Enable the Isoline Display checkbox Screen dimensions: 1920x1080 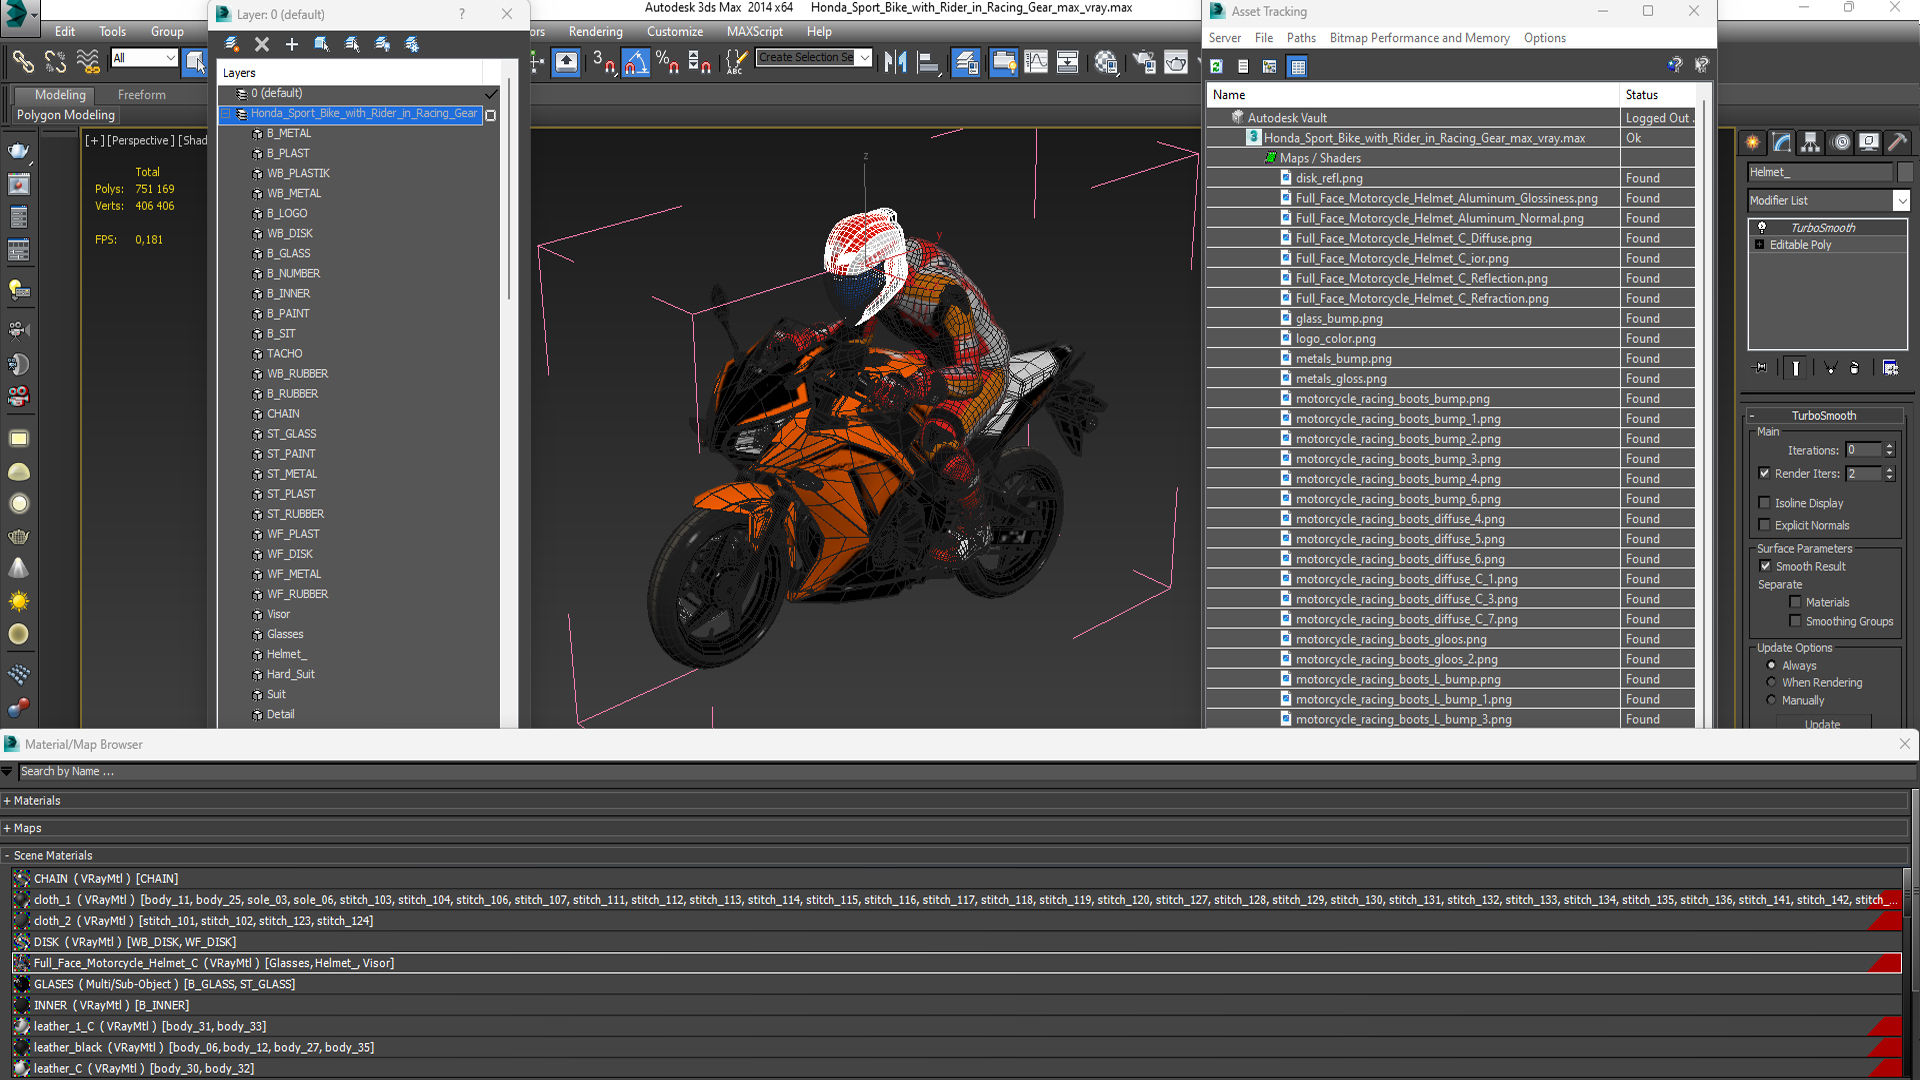point(1764,503)
